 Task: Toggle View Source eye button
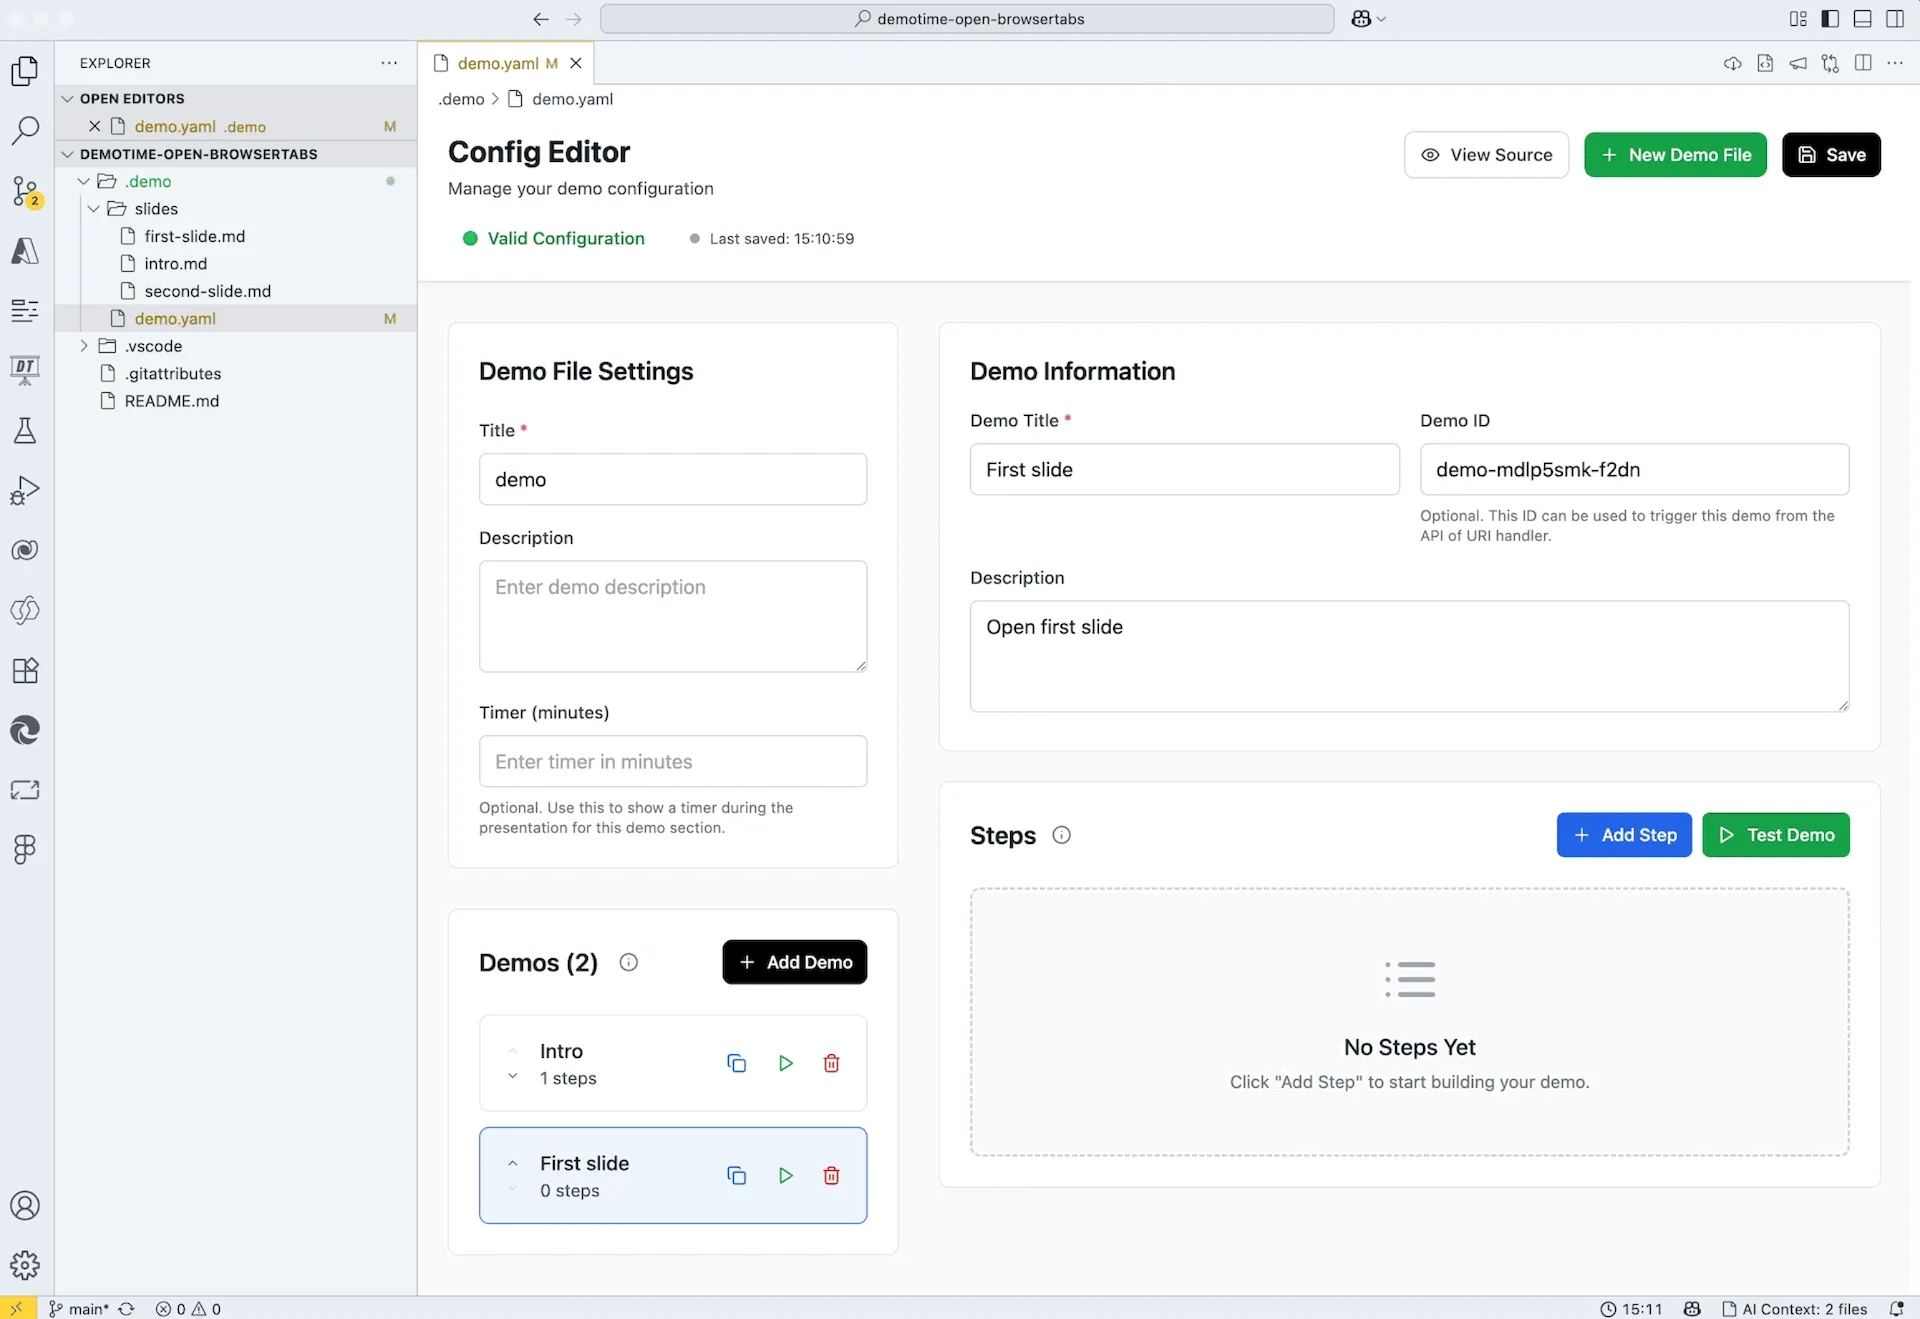click(x=1486, y=155)
